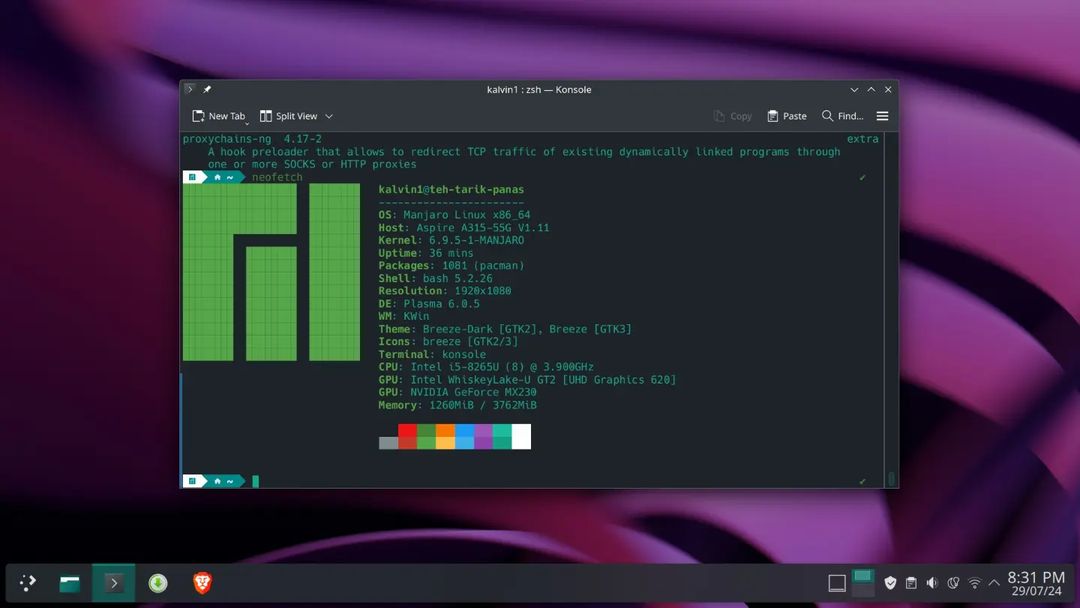Screen dimensions: 1080x608
Task: Paste clipboard using the Paste button
Action: pyautogui.click(x=787, y=116)
